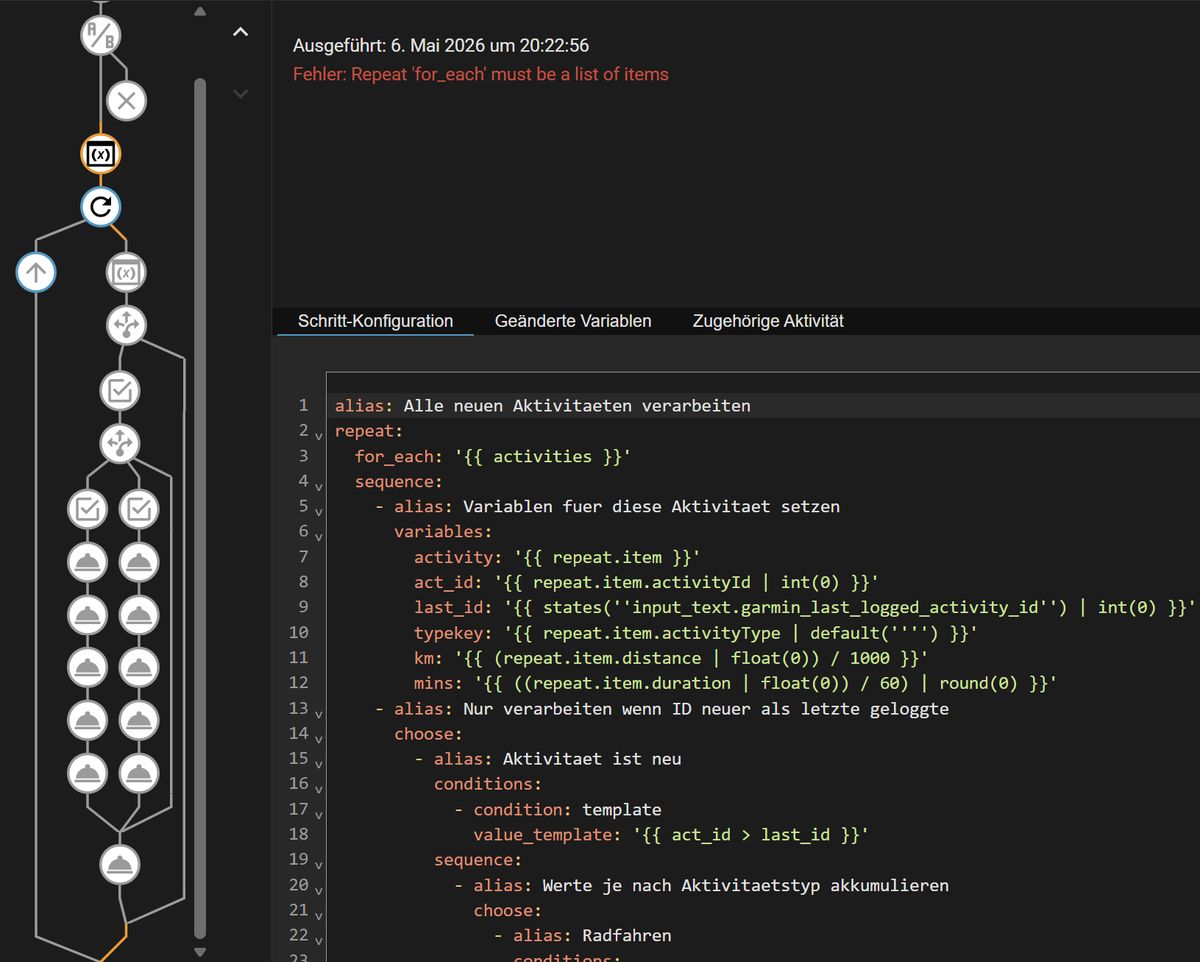Select fourth service-call bell node in right column
Image resolution: width=1200 pixels, height=962 pixels.
[x=139, y=719]
